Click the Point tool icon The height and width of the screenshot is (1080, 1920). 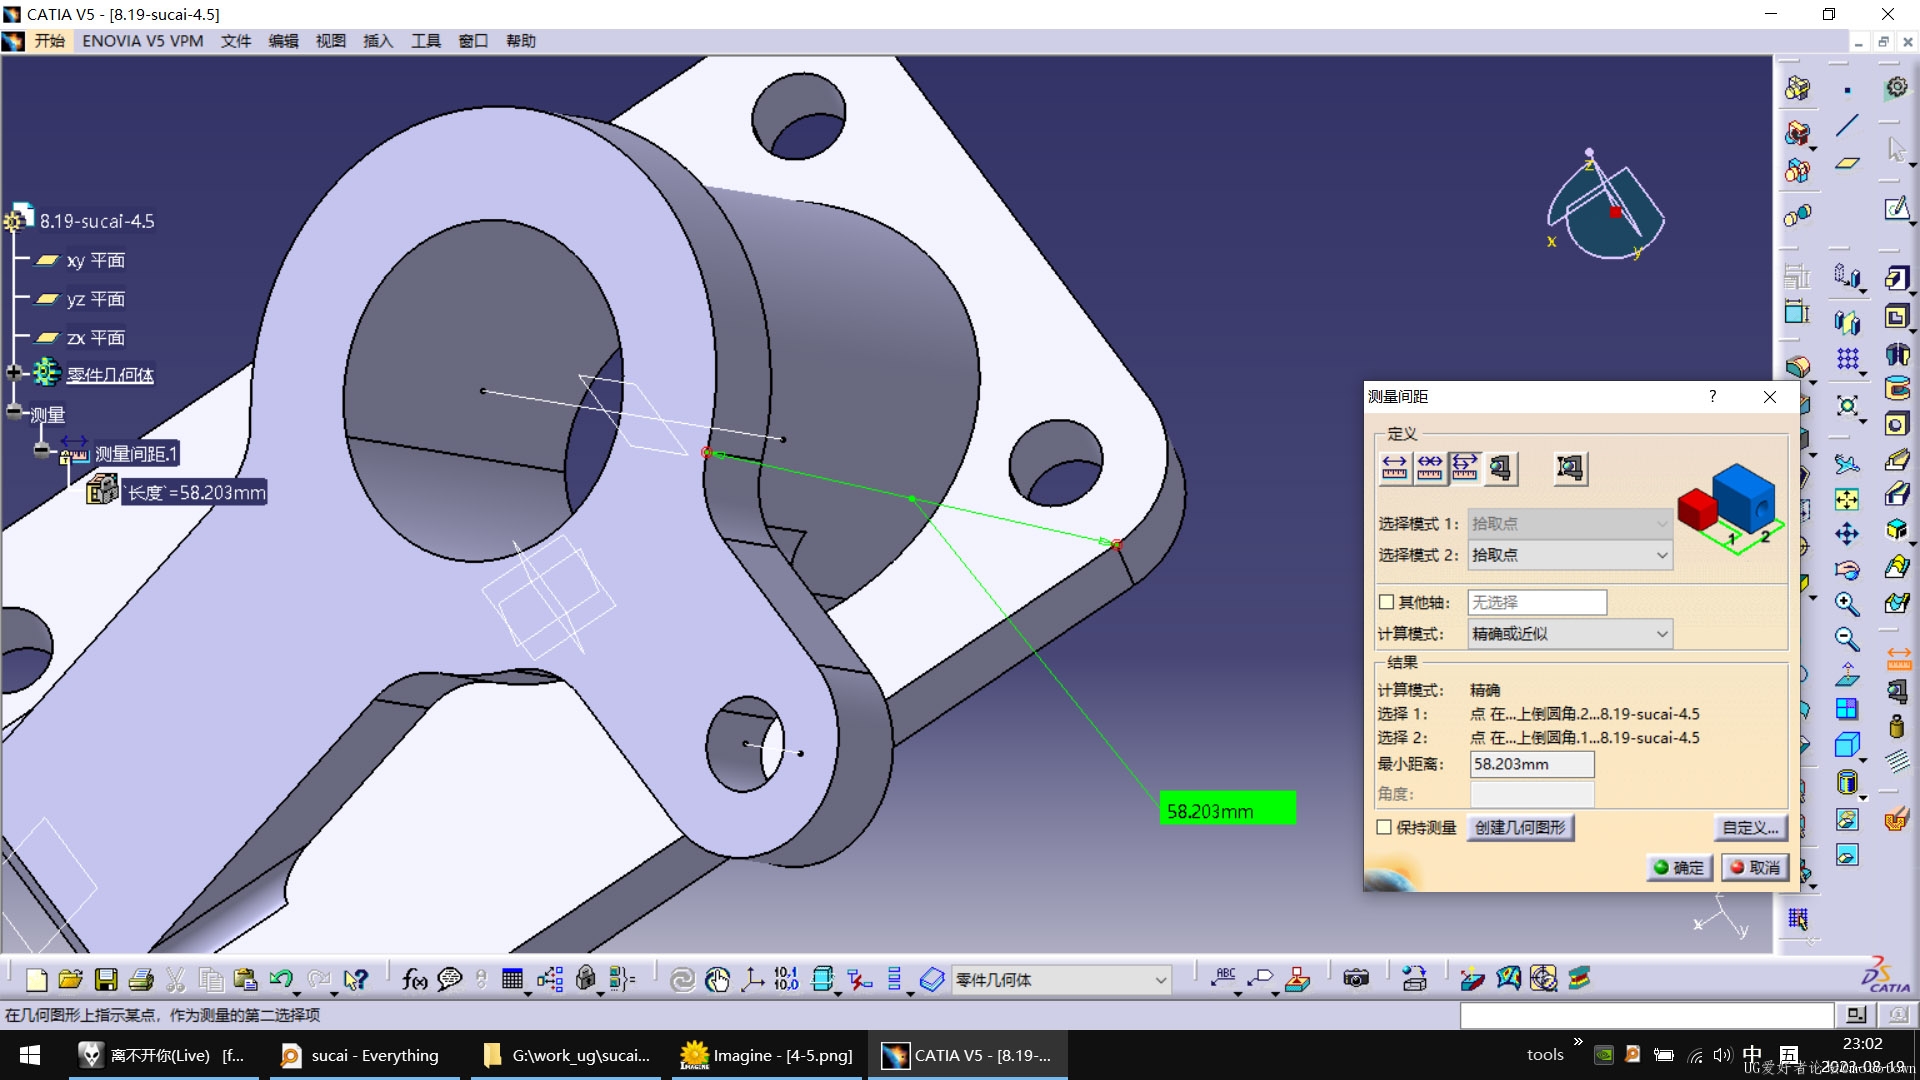(1847, 90)
